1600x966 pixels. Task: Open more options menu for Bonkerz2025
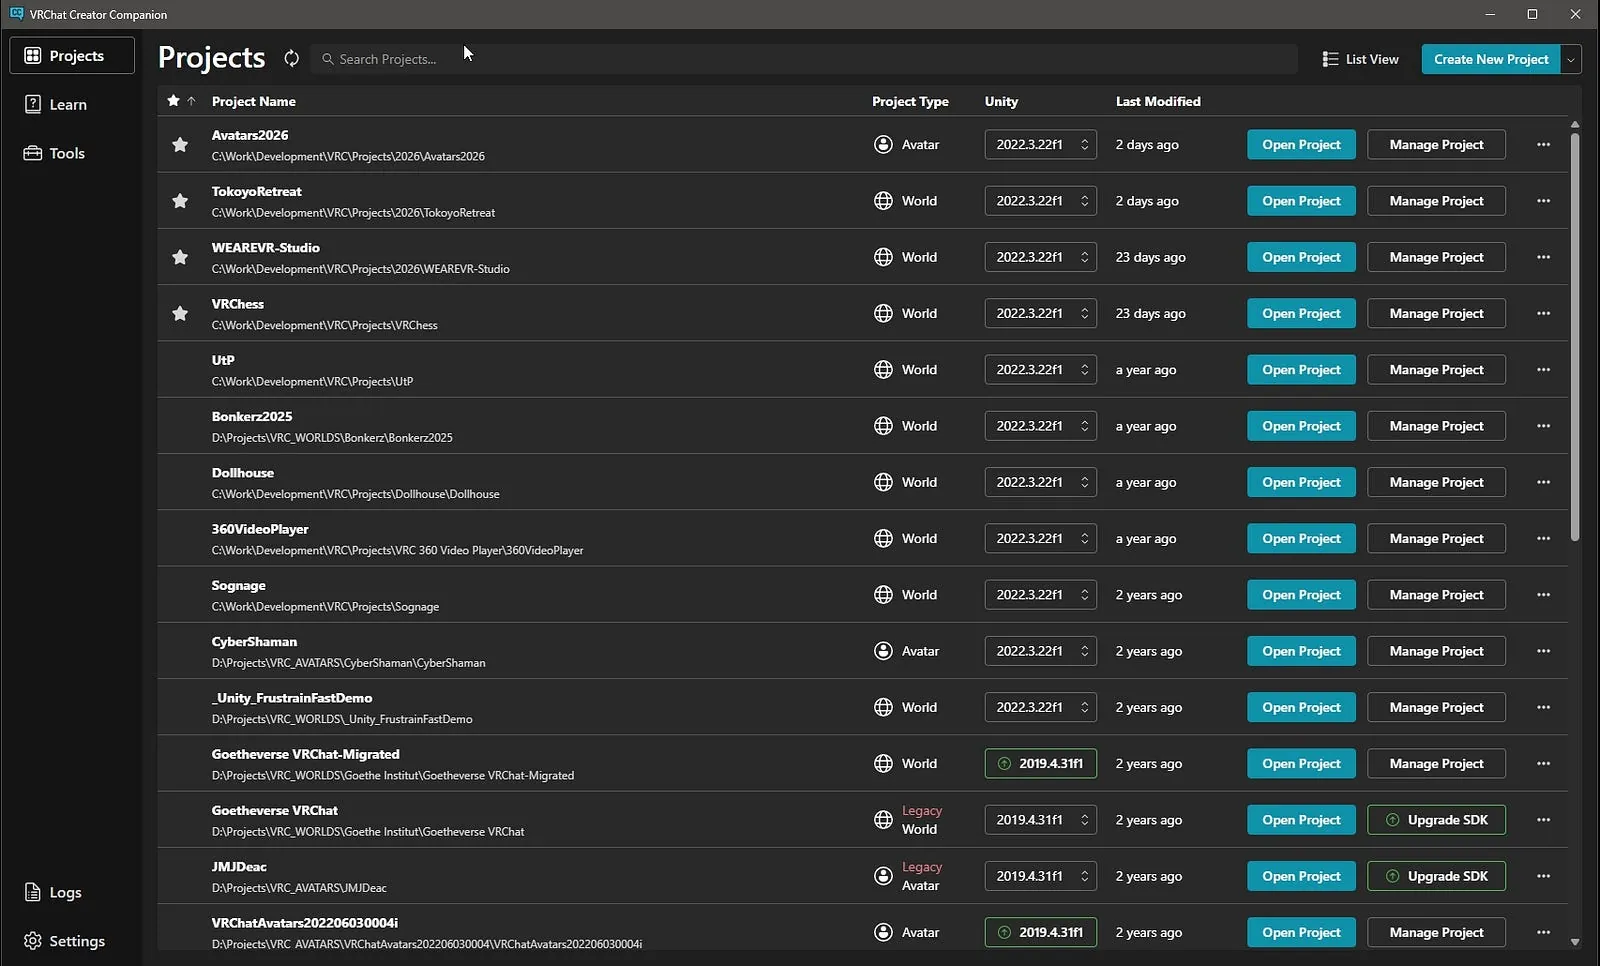click(1543, 426)
